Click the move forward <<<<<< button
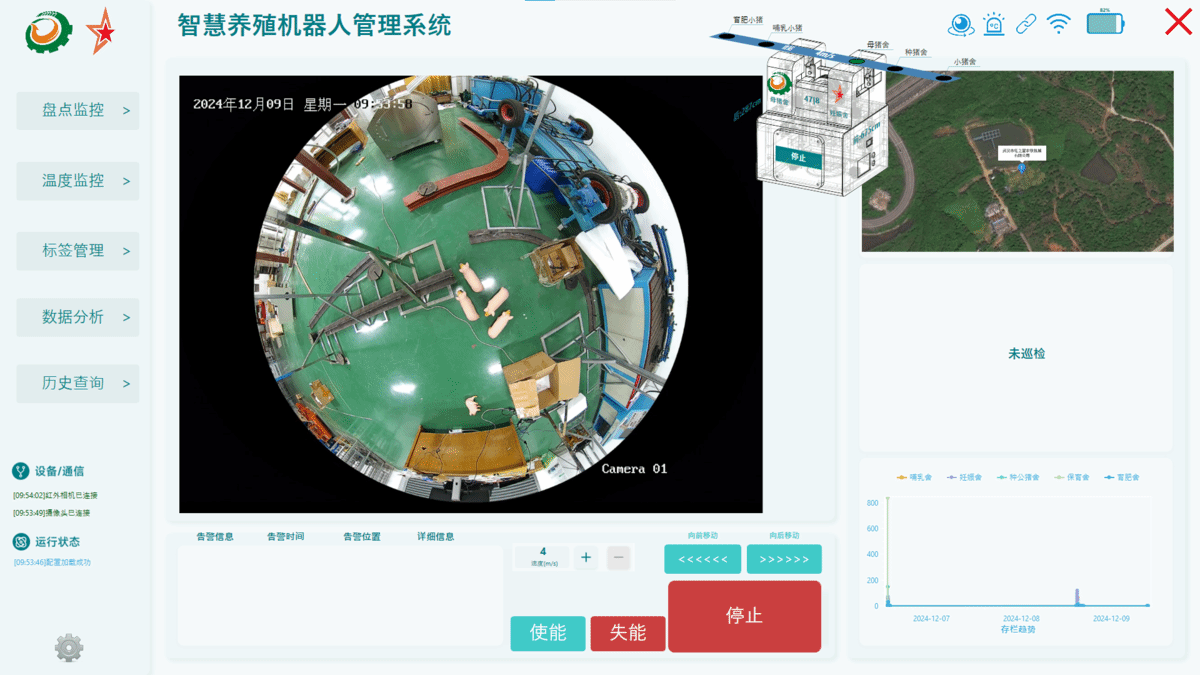 tap(703, 559)
